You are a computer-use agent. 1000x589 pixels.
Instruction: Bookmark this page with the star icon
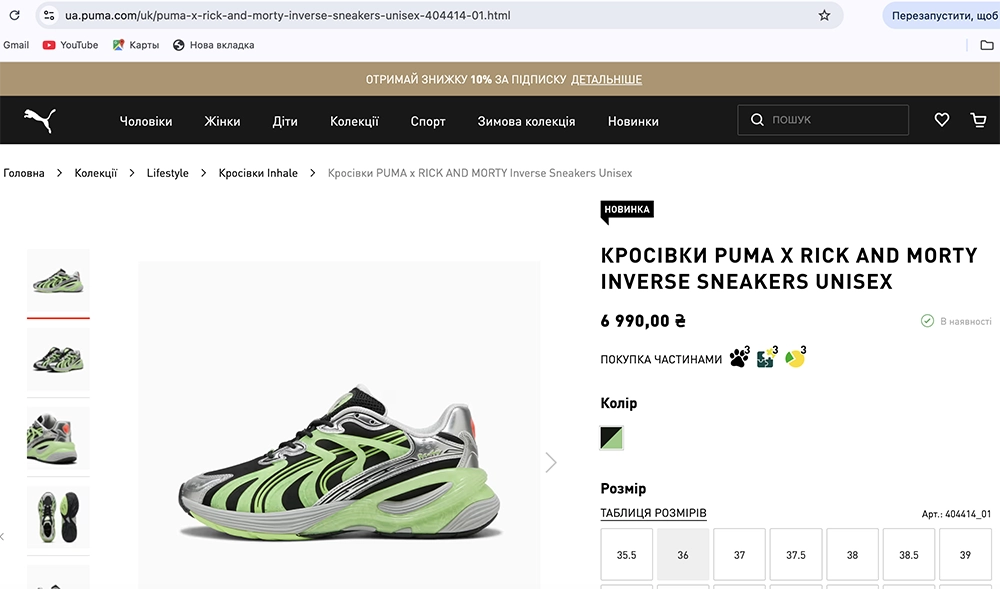(824, 16)
